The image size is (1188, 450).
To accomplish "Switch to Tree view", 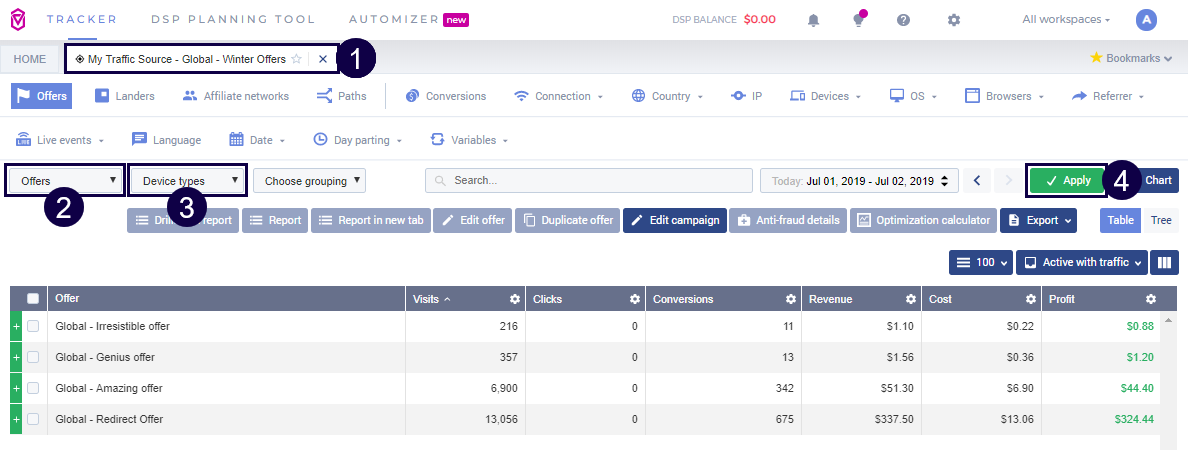I will pos(1161,220).
